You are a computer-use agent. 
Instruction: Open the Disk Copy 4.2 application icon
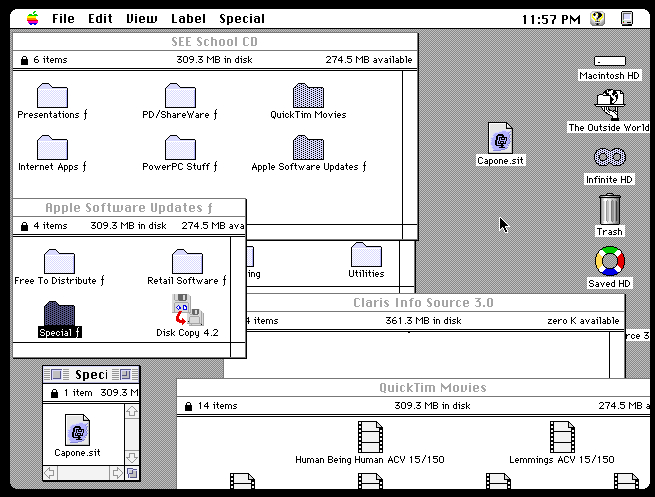click(187, 312)
